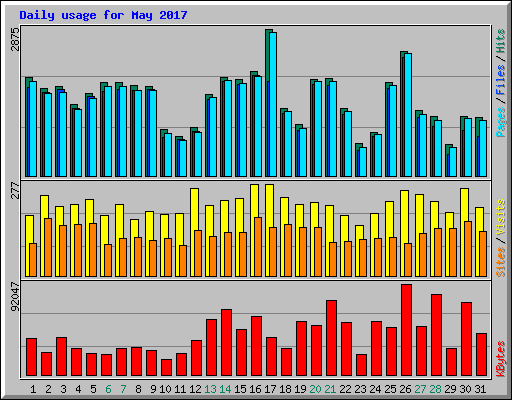Click the cyan pages bar for day 1
Screen dimensions: 512x400
(33, 129)
